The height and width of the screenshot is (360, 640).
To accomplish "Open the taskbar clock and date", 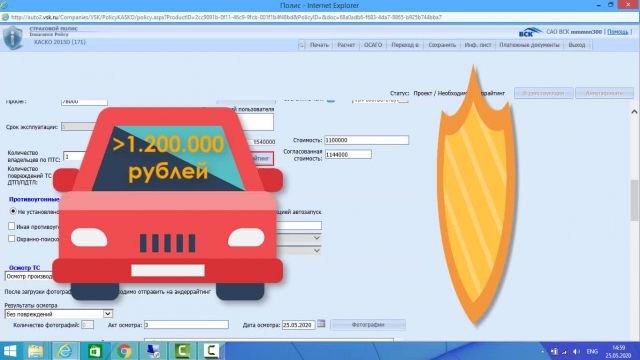I will pyautogui.click(x=618, y=351).
